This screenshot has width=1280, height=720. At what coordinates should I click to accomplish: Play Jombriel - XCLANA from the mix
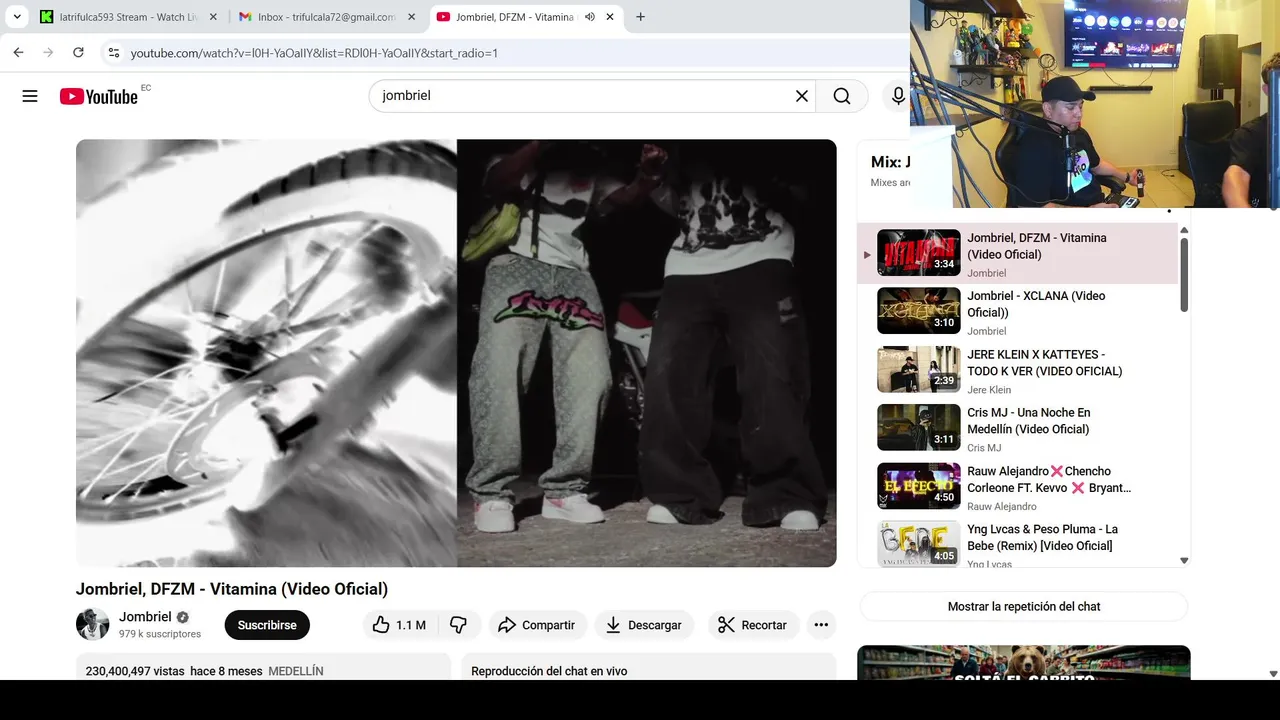click(x=1018, y=312)
